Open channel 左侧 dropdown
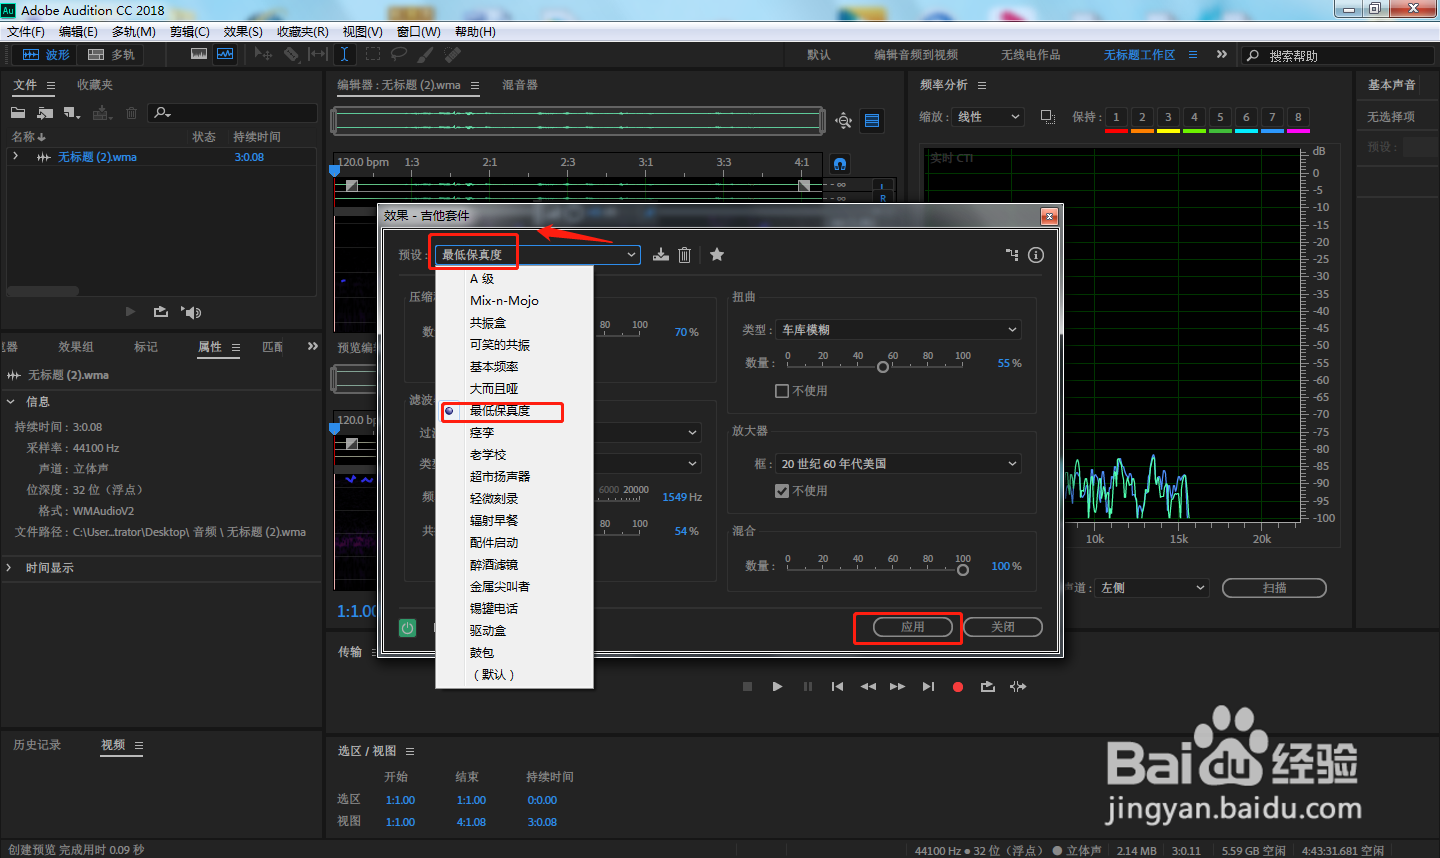Image resolution: width=1440 pixels, height=858 pixels. 1152,588
